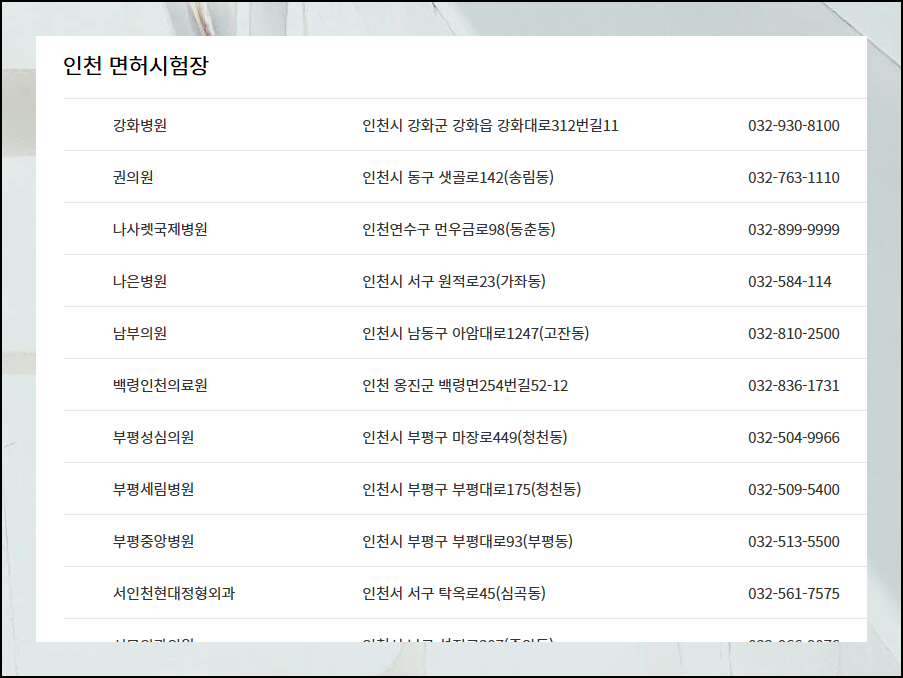This screenshot has width=903, height=678.
Task: Click phone number 032-513-5500
Action: pos(794,541)
